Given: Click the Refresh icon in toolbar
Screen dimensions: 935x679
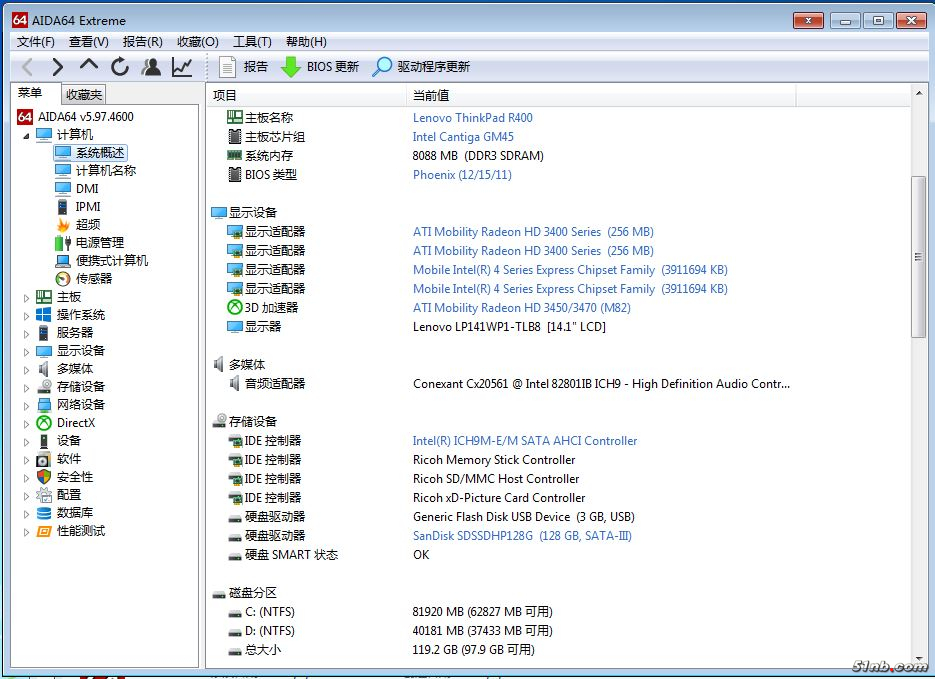Looking at the screenshot, I should 120,67.
